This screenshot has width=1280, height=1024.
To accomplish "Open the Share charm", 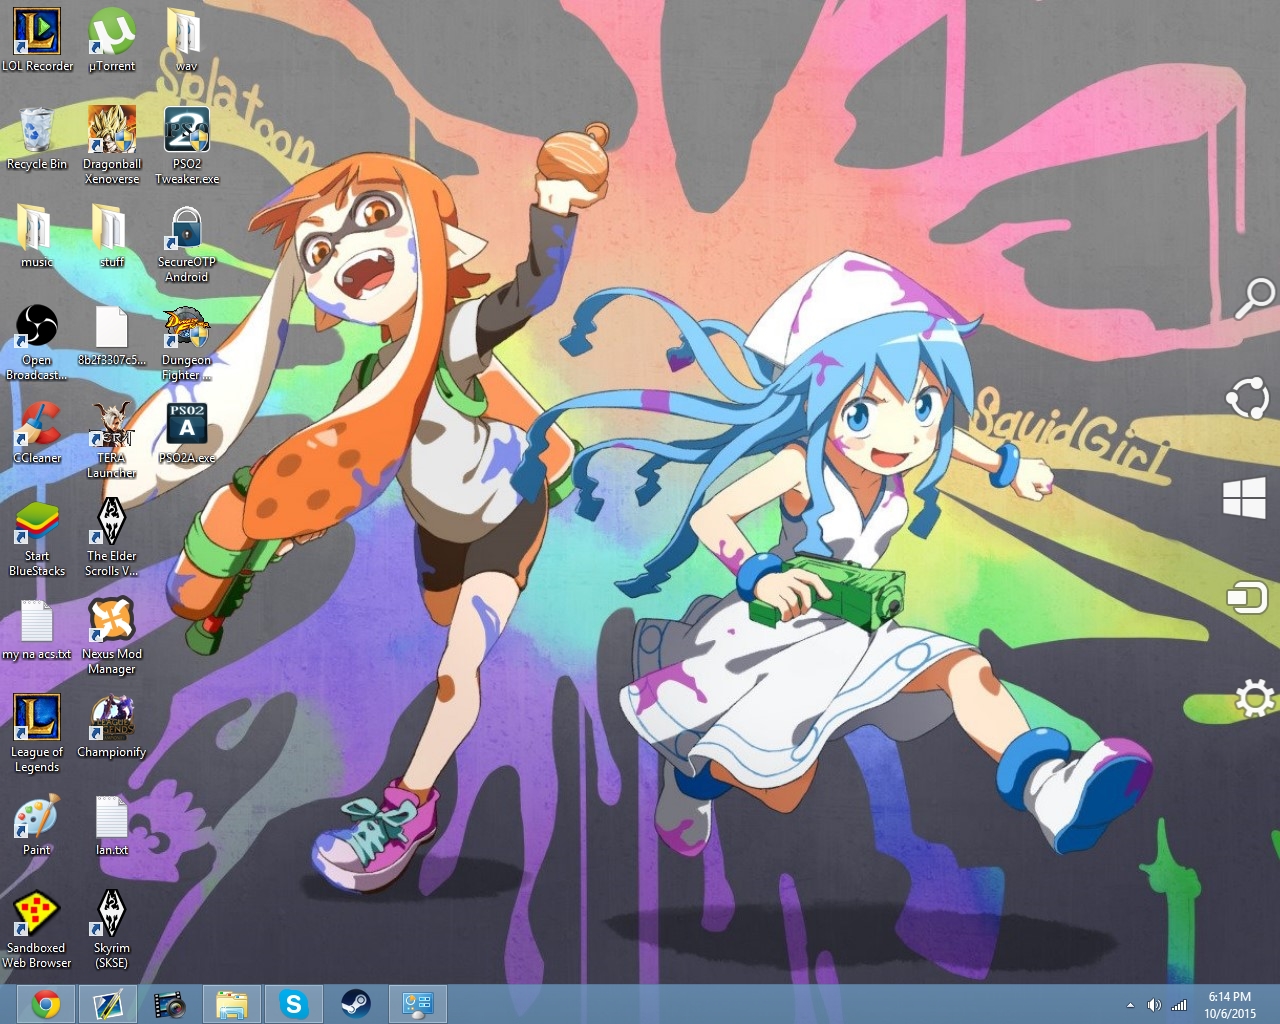I will tap(1247, 397).
